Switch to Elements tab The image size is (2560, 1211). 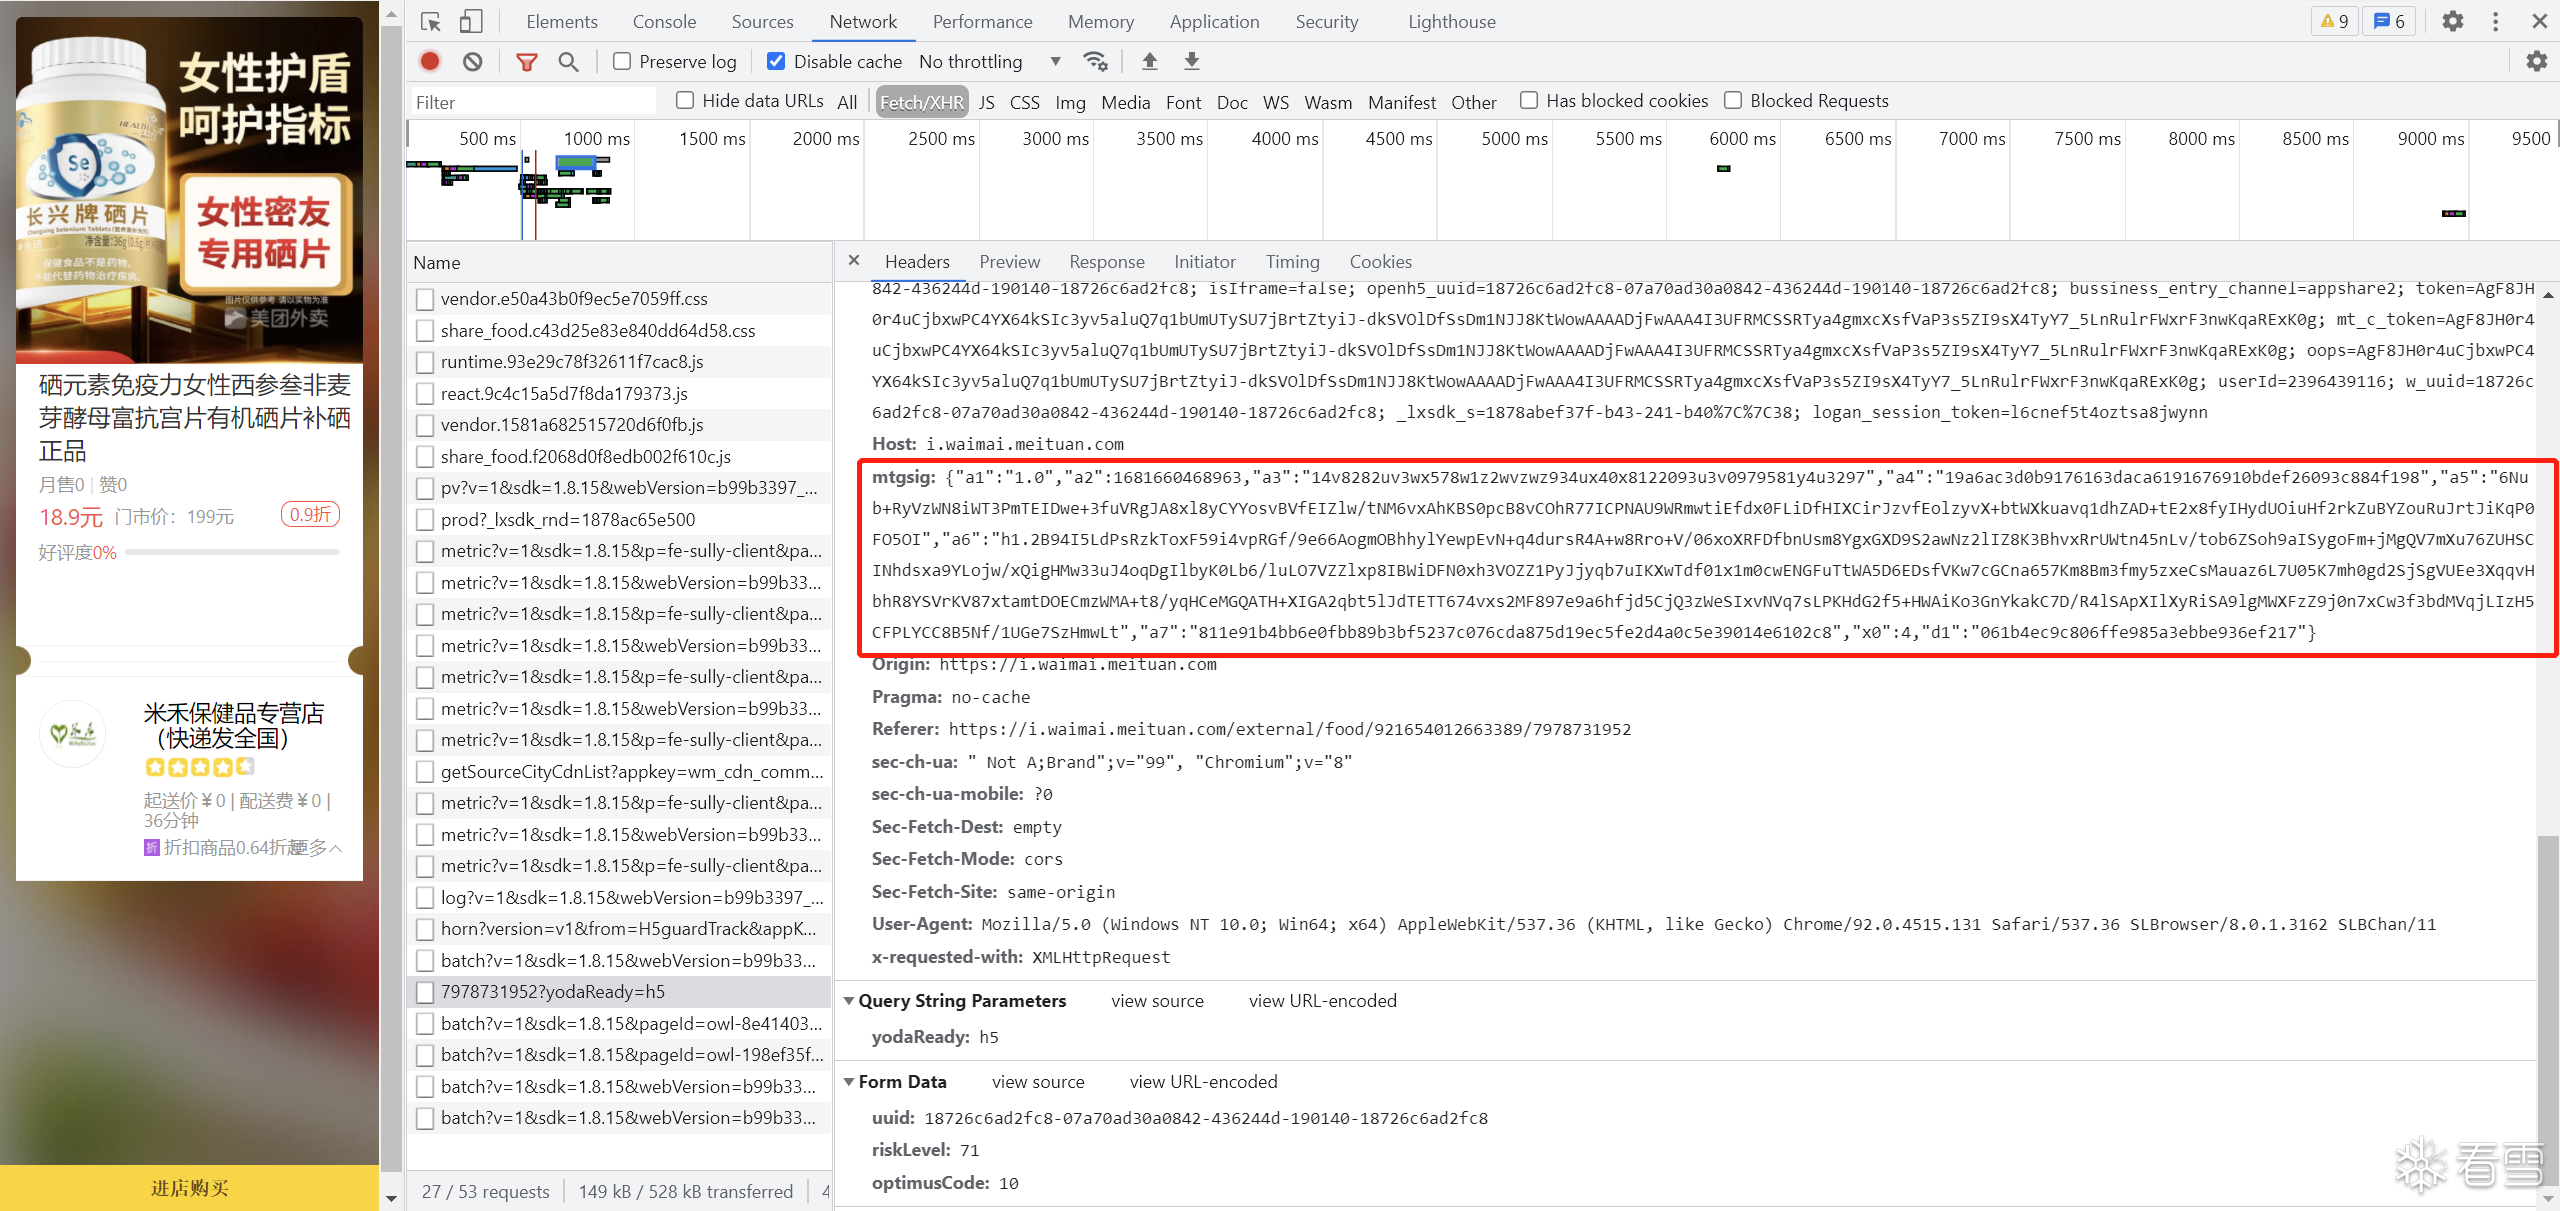click(562, 21)
